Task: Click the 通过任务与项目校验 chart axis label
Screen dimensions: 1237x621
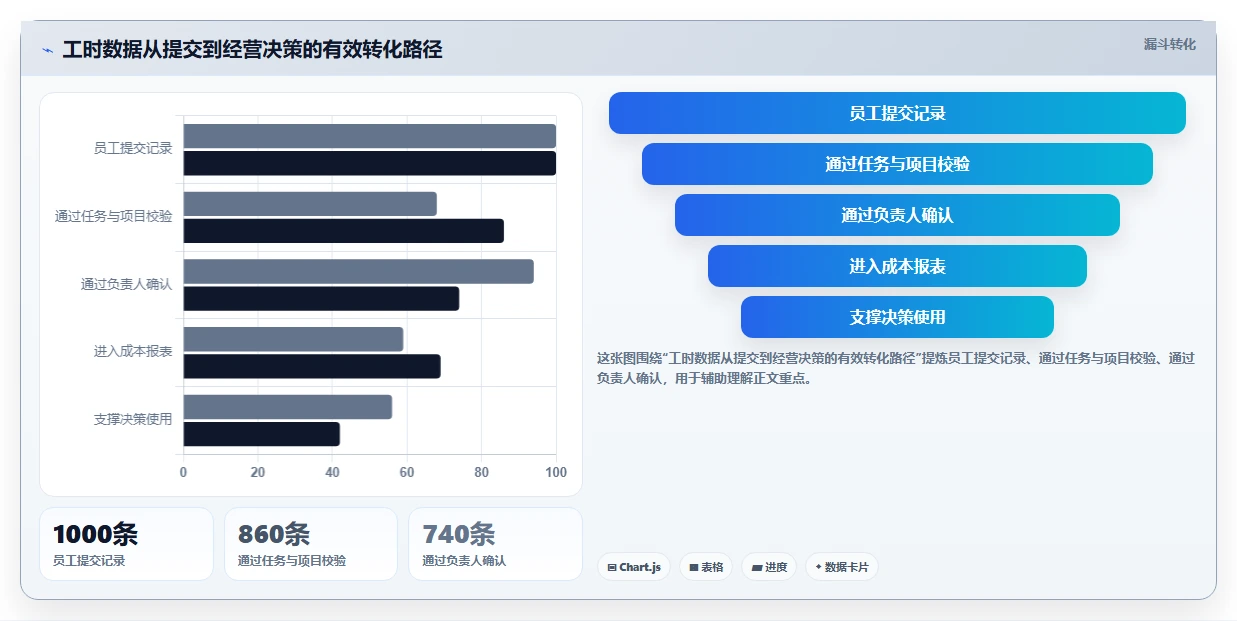Action: pyautogui.click(x=114, y=216)
